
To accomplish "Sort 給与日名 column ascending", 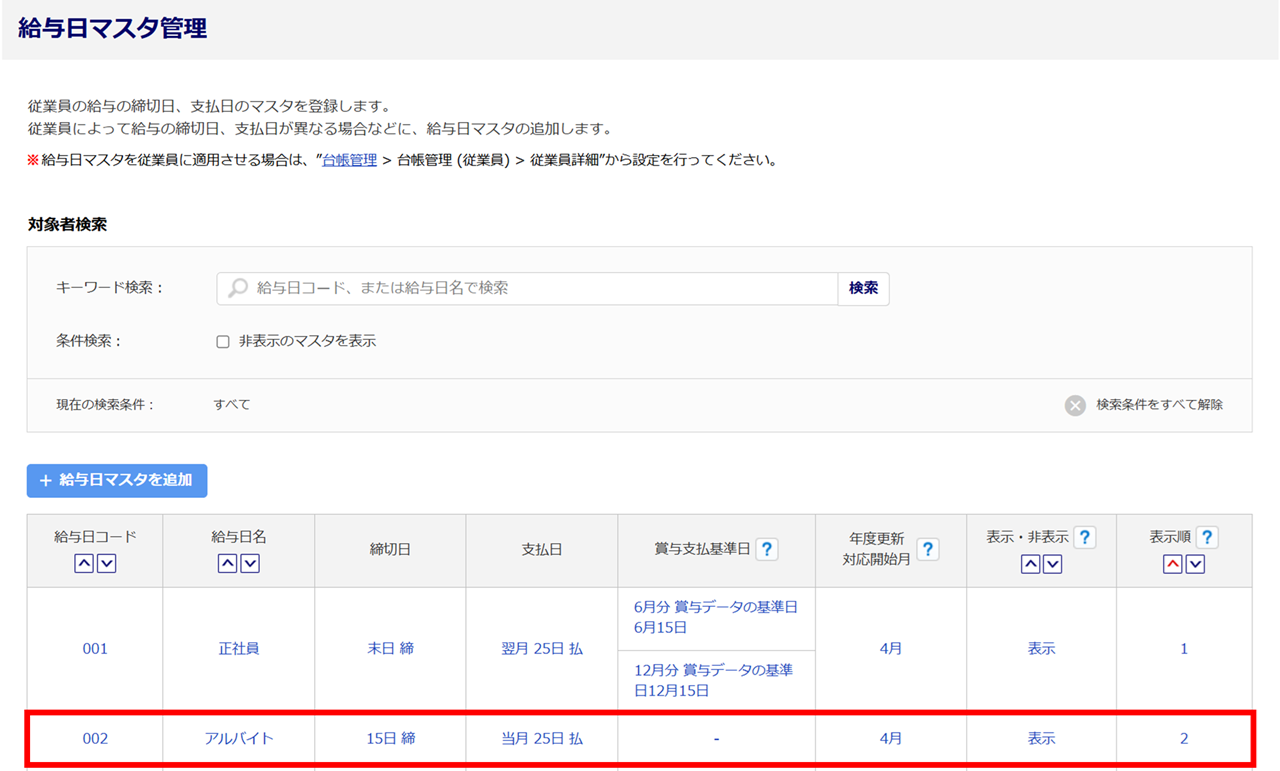I will pos(228,564).
